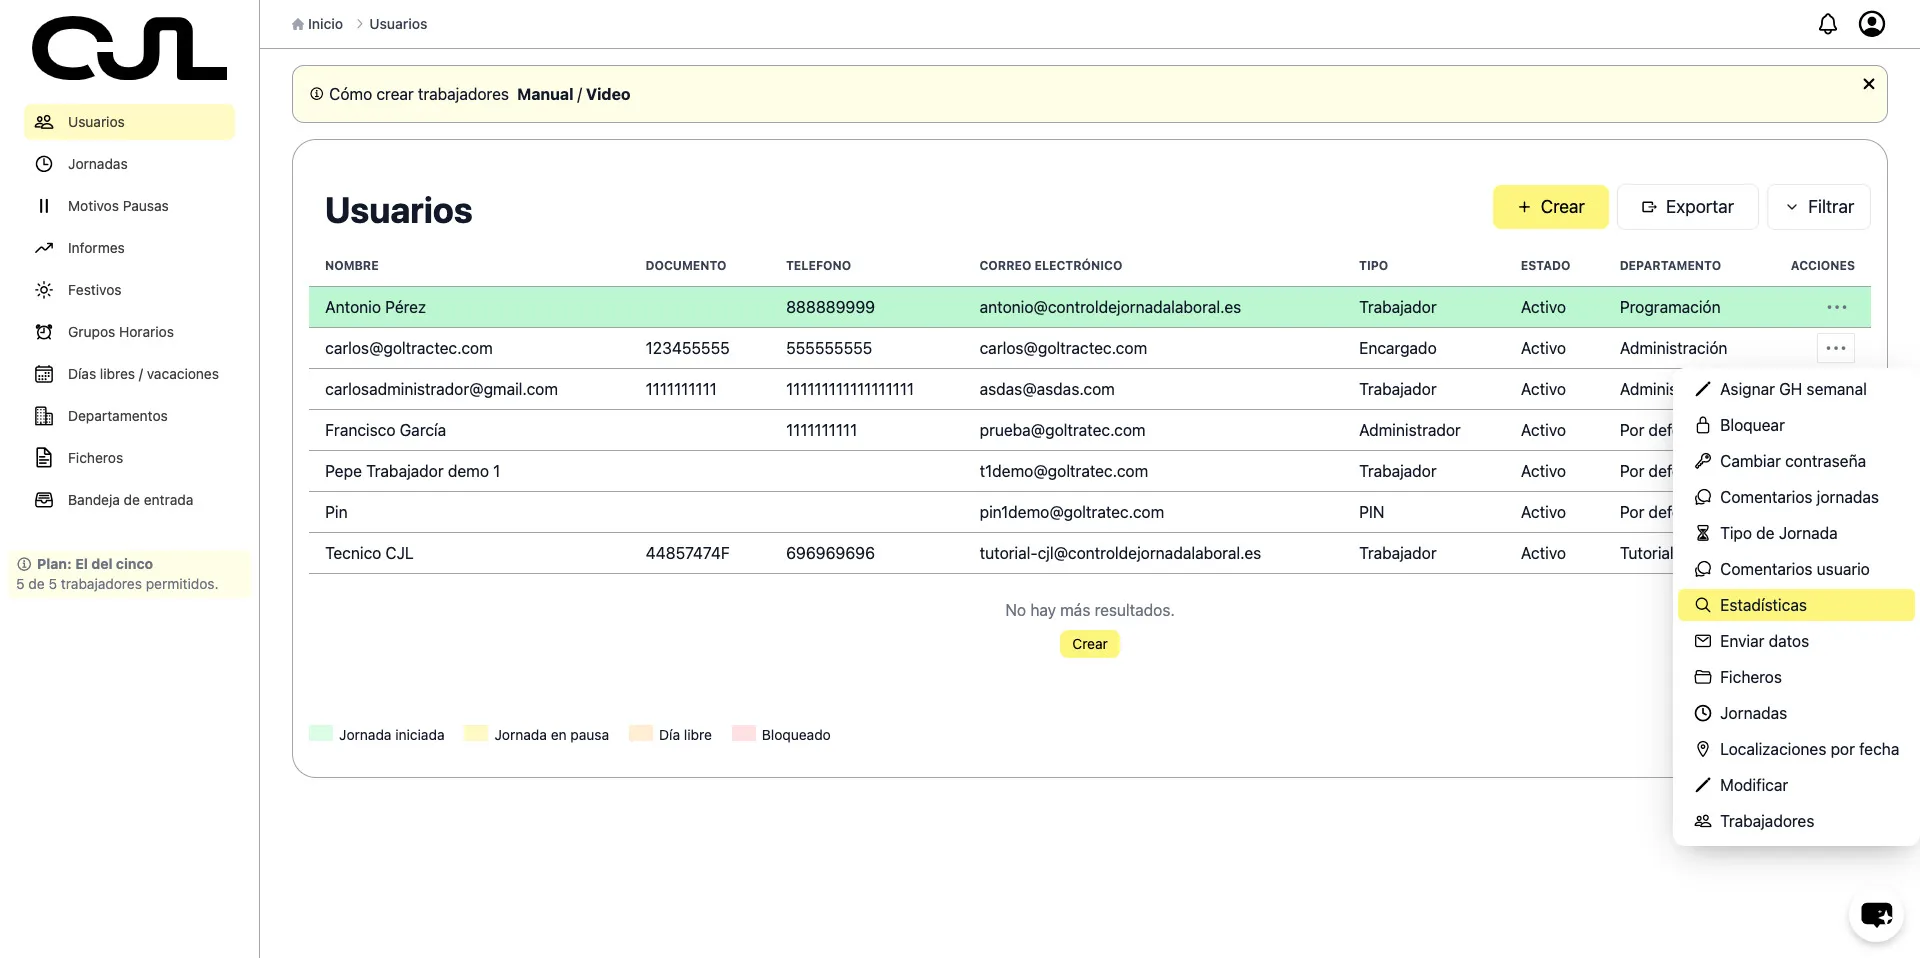The image size is (1920, 958).
Task: Click the yellow Crear button in header
Action: (x=1550, y=207)
